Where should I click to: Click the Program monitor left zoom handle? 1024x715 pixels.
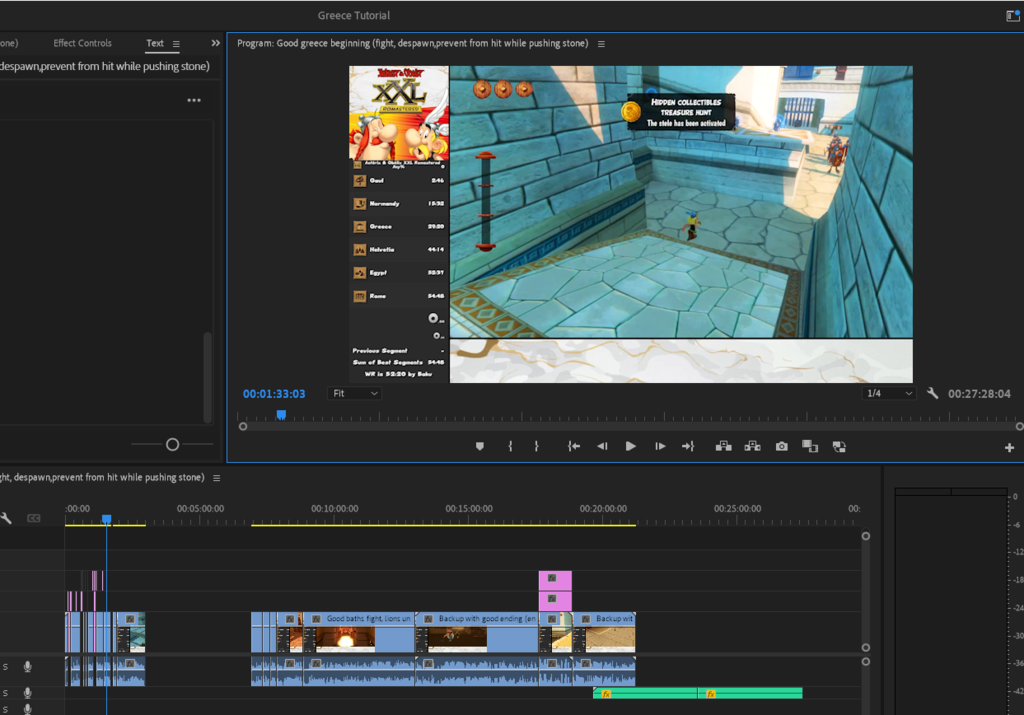[243, 426]
